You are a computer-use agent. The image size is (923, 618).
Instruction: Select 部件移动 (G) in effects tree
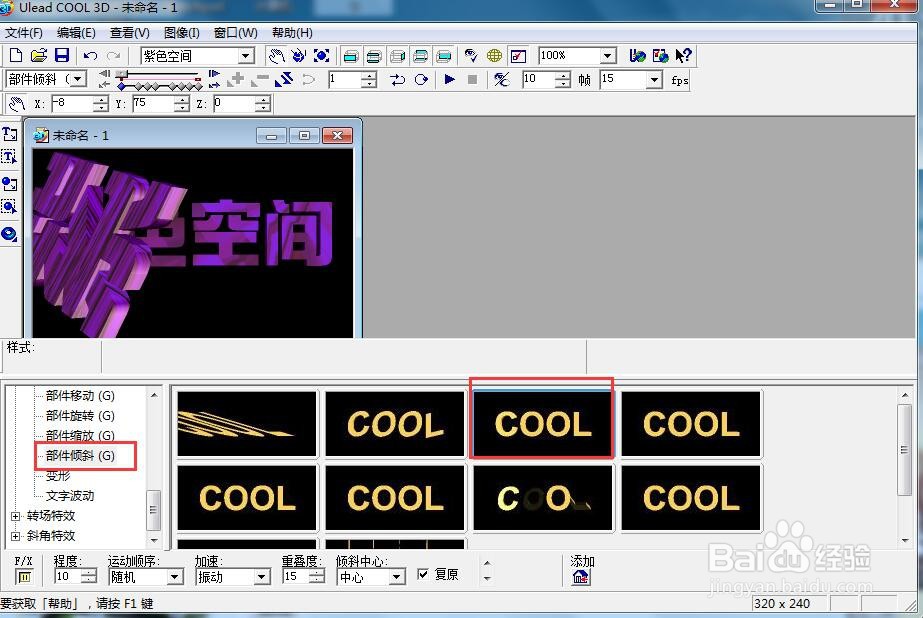tap(80, 396)
